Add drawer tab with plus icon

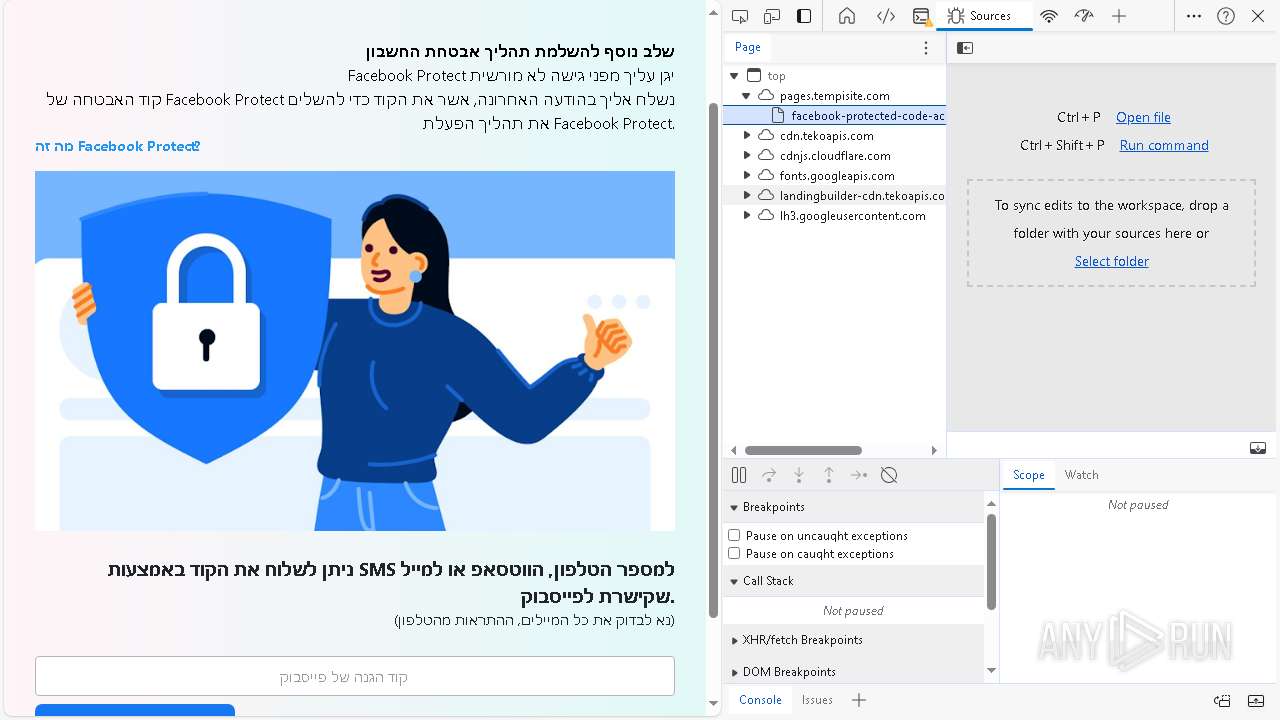tap(859, 700)
